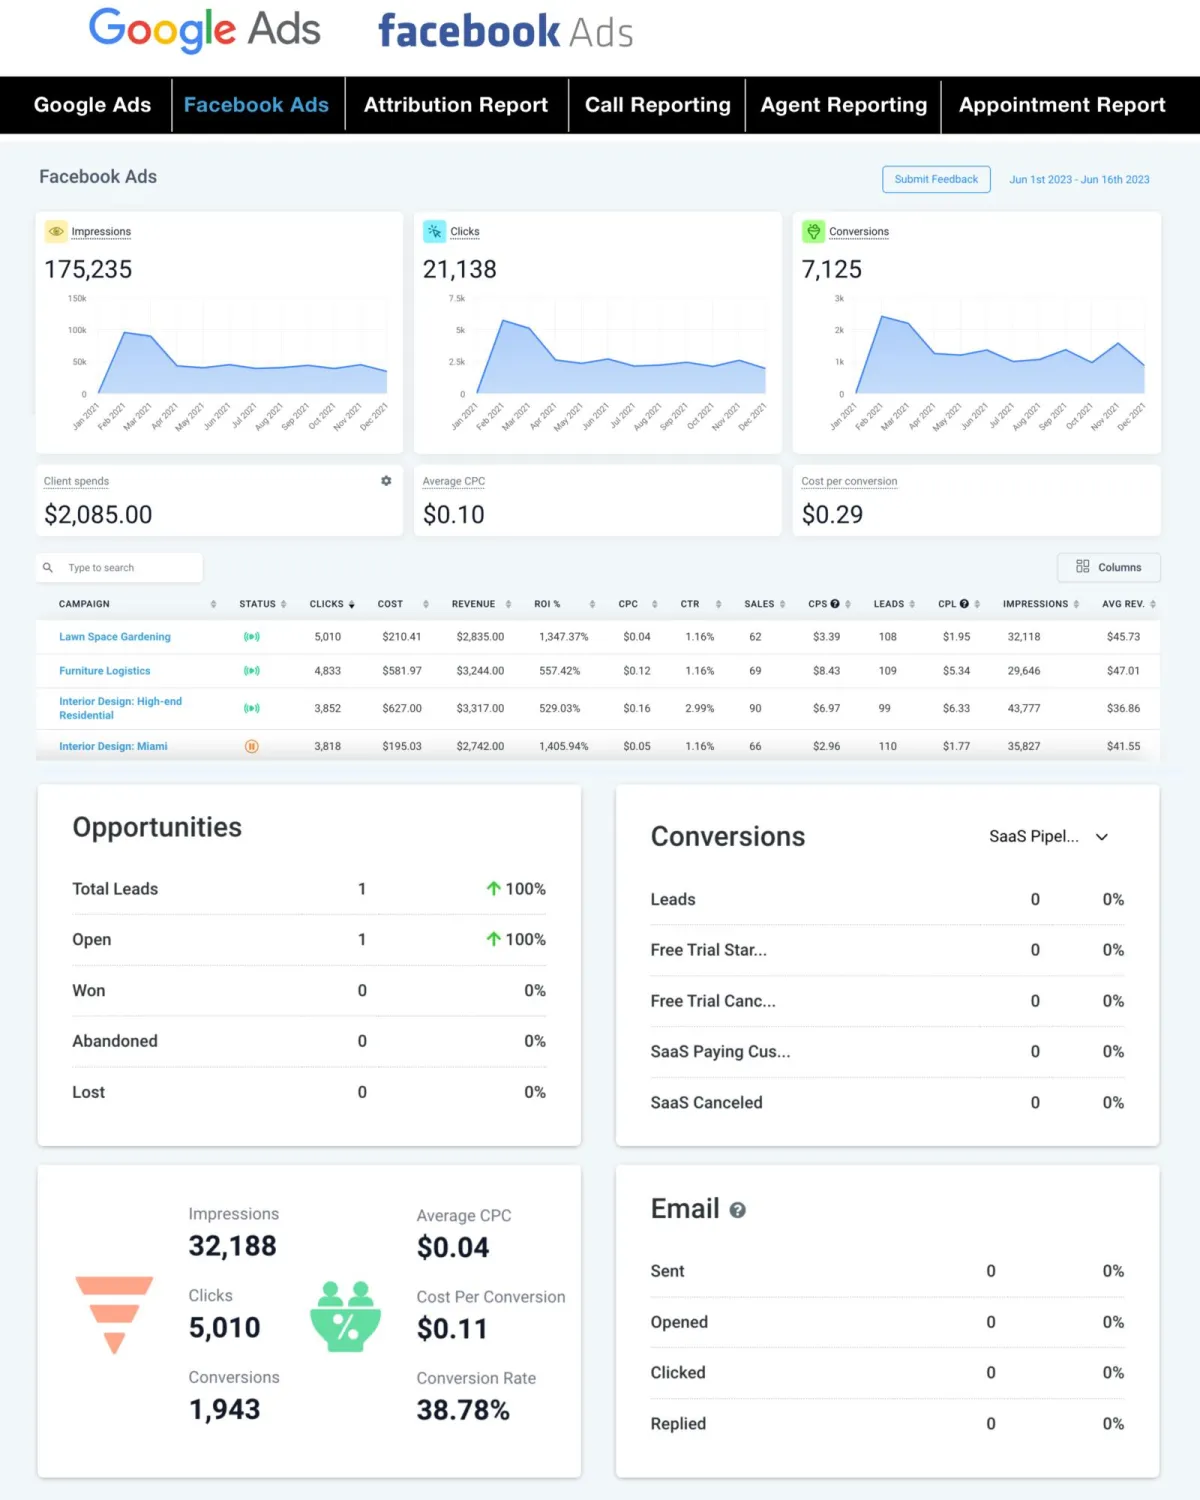Click status icon for Interior Design: High-end Residential
This screenshot has width=1200, height=1500.
click(x=252, y=708)
